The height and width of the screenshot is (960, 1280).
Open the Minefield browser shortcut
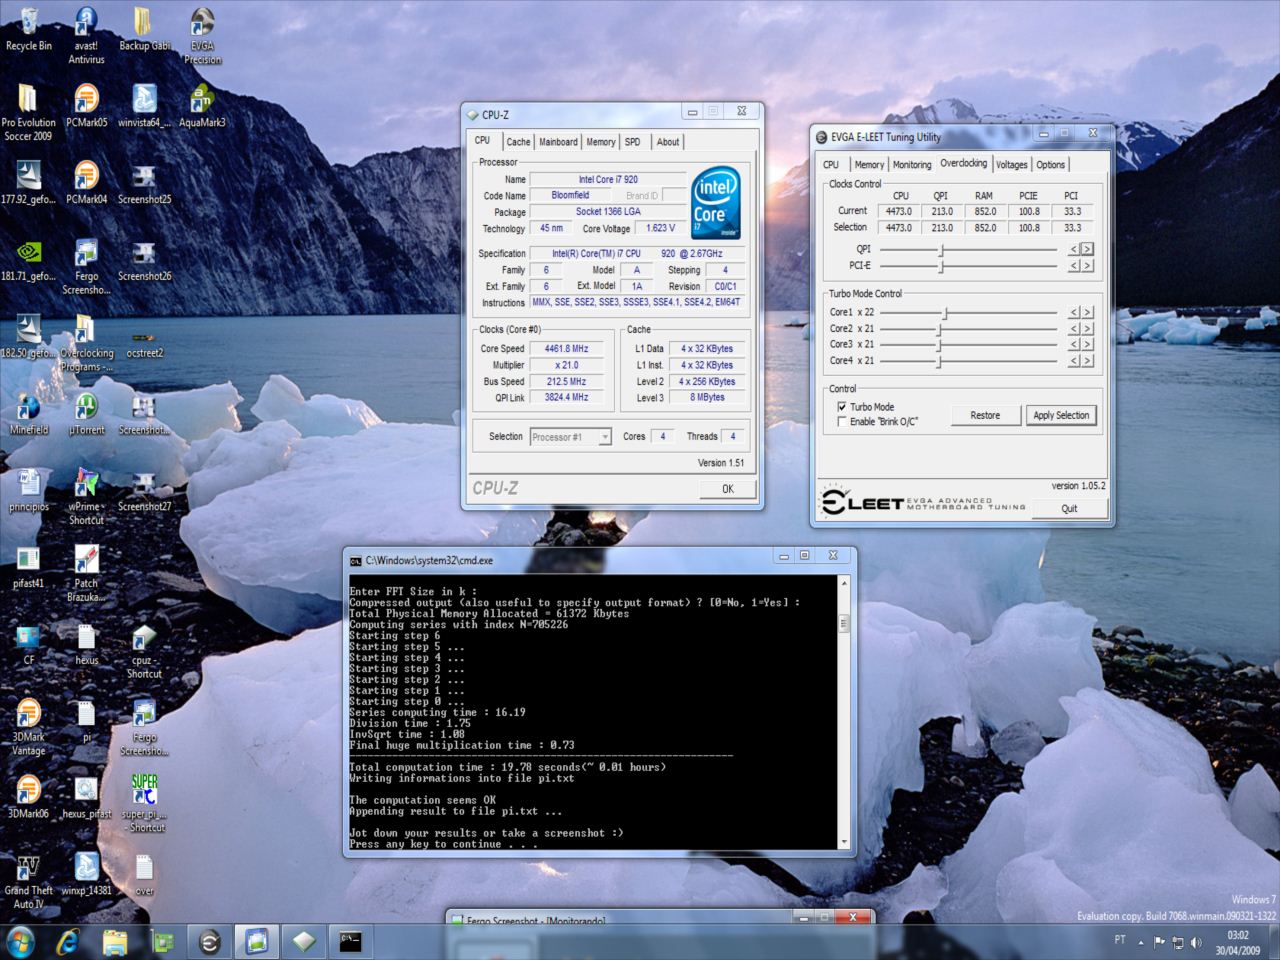click(x=29, y=413)
